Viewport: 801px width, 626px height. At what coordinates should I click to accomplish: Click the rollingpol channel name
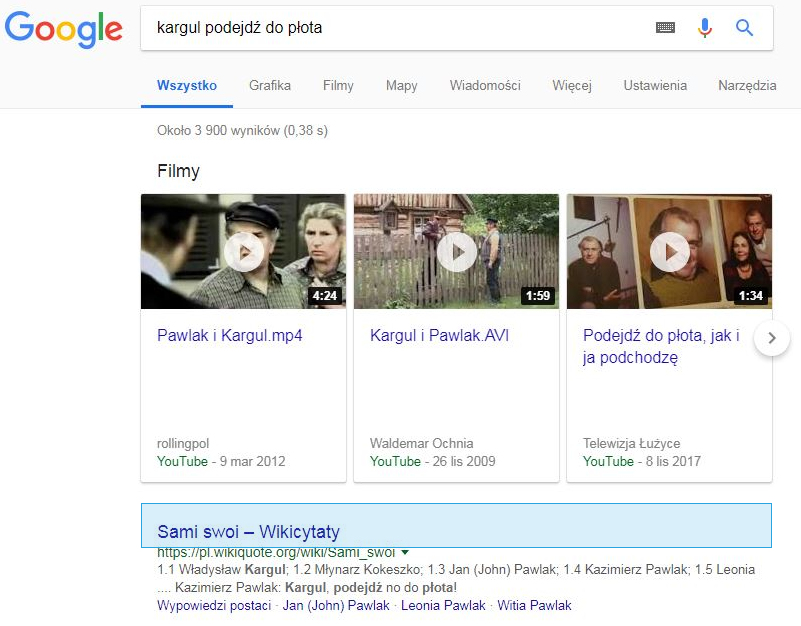pyautogui.click(x=183, y=443)
